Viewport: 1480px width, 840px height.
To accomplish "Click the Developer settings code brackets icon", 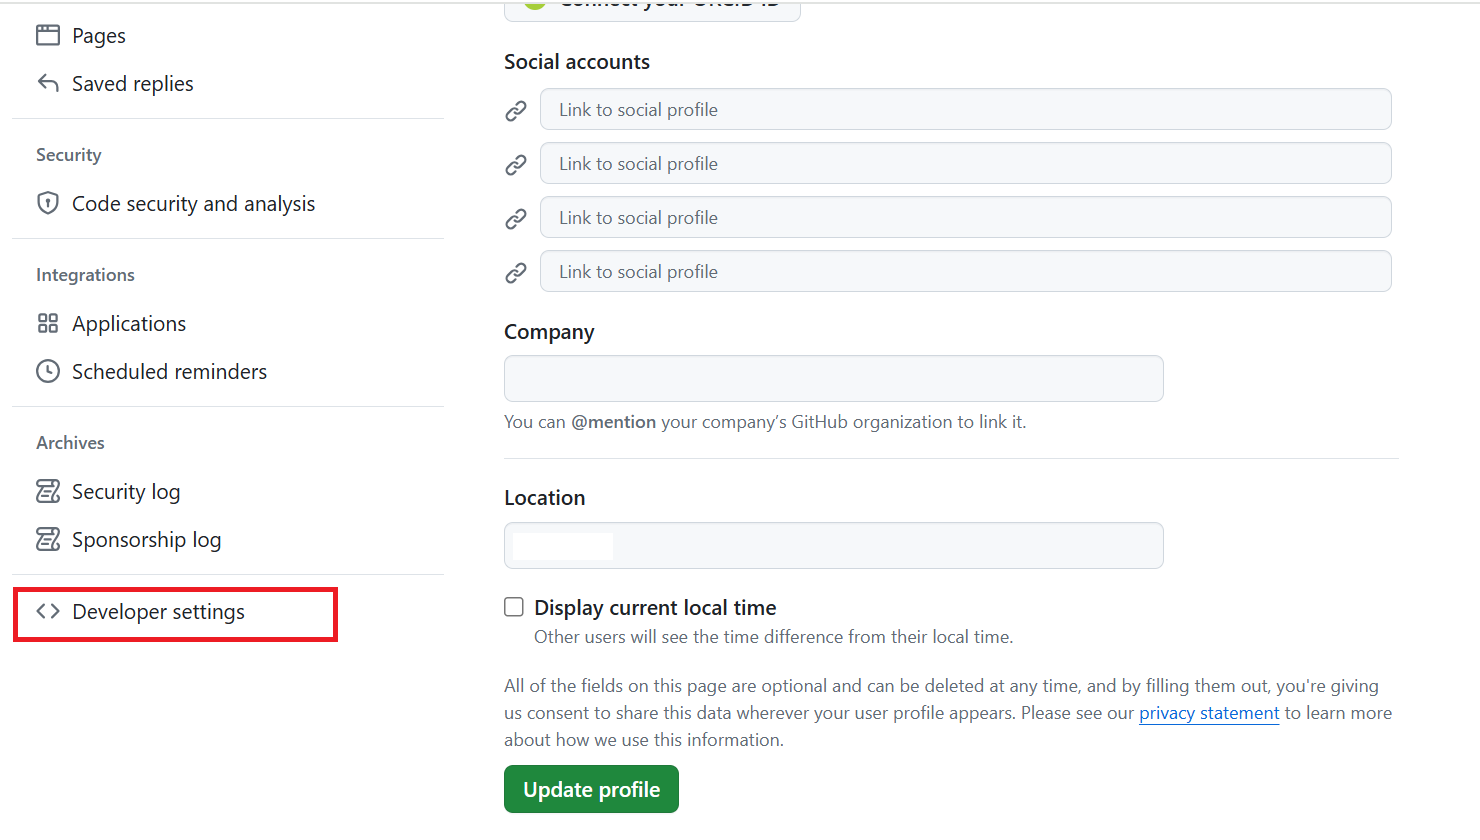I will 48,611.
